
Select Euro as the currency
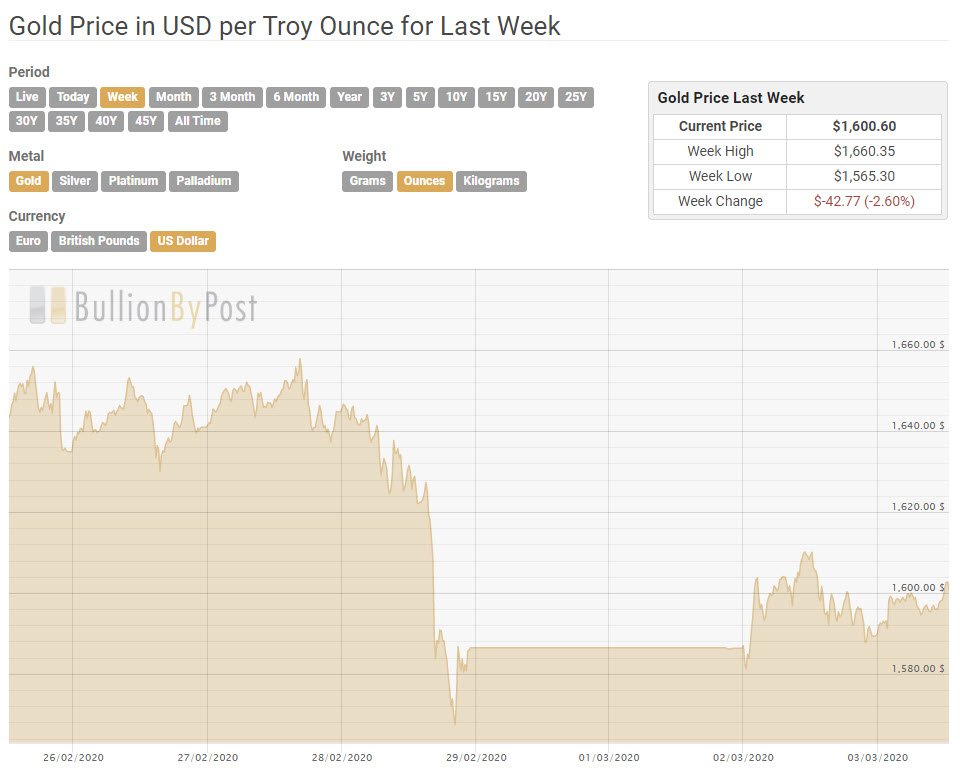tap(27, 241)
